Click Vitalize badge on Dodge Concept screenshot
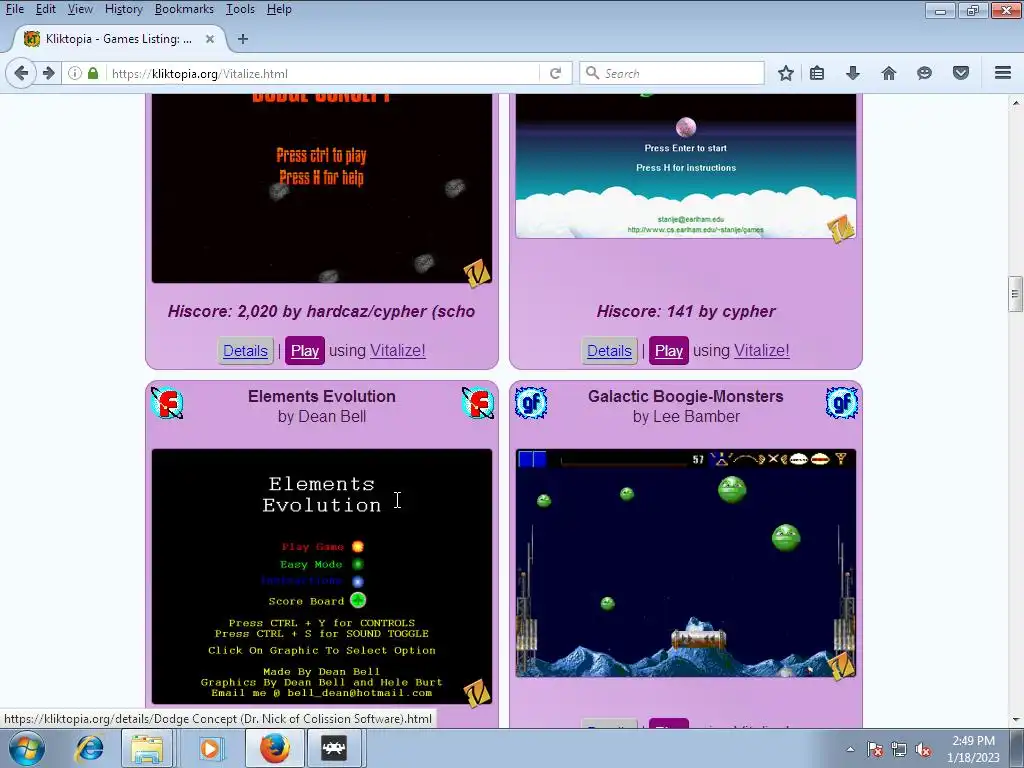The width and height of the screenshot is (1024, 768). click(x=477, y=273)
